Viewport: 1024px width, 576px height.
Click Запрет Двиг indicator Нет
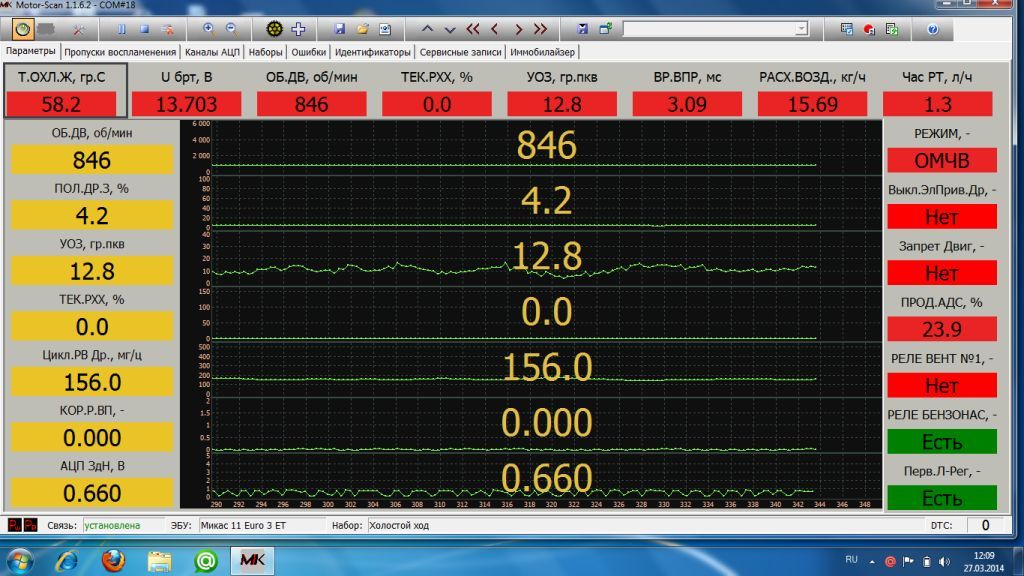[942, 272]
